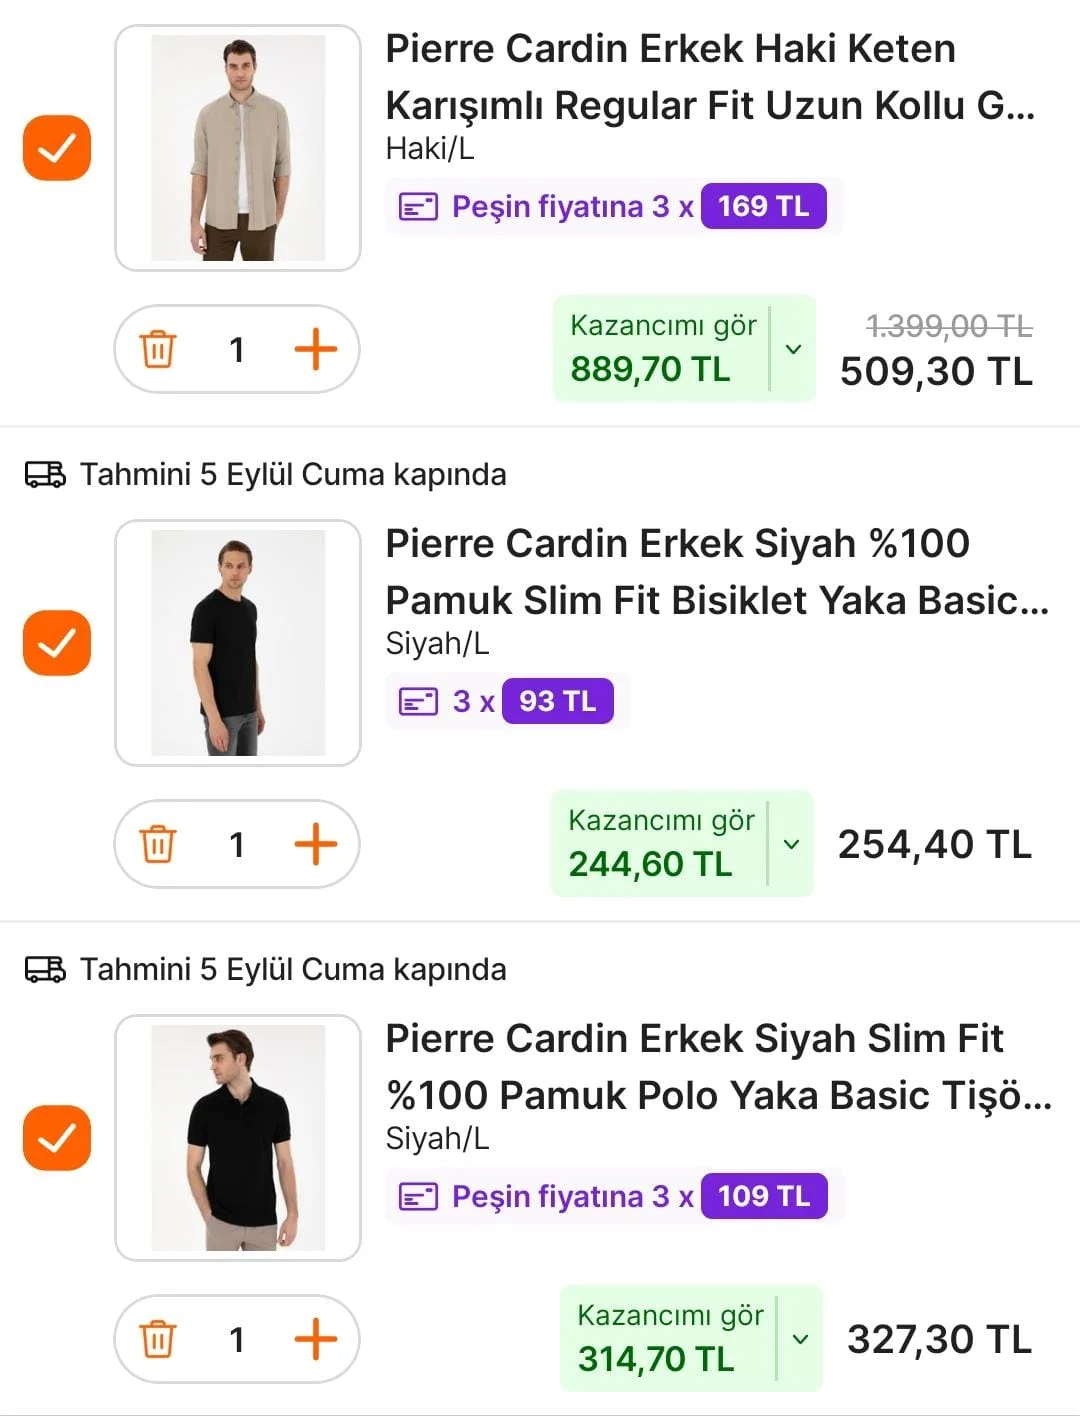Viewport: 1080px width, 1416px height.
Task: Deselect the Bisiklet Yaka t-shirt checkbox
Action: [57, 643]
